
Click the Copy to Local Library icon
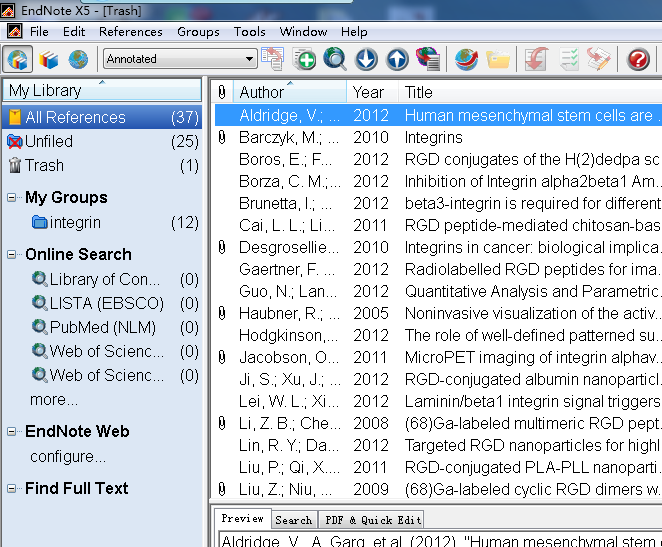[273, 59]
